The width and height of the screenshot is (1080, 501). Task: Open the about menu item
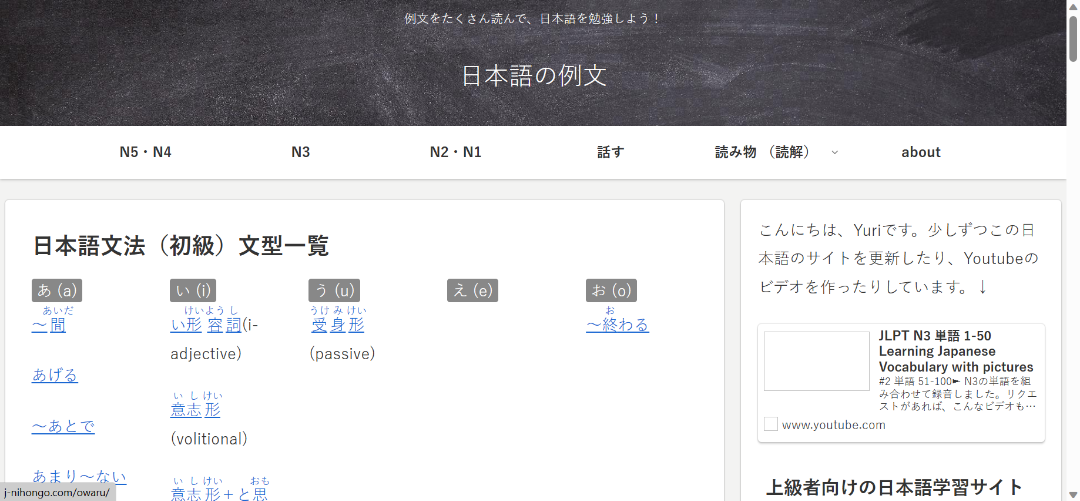[921, 152]
